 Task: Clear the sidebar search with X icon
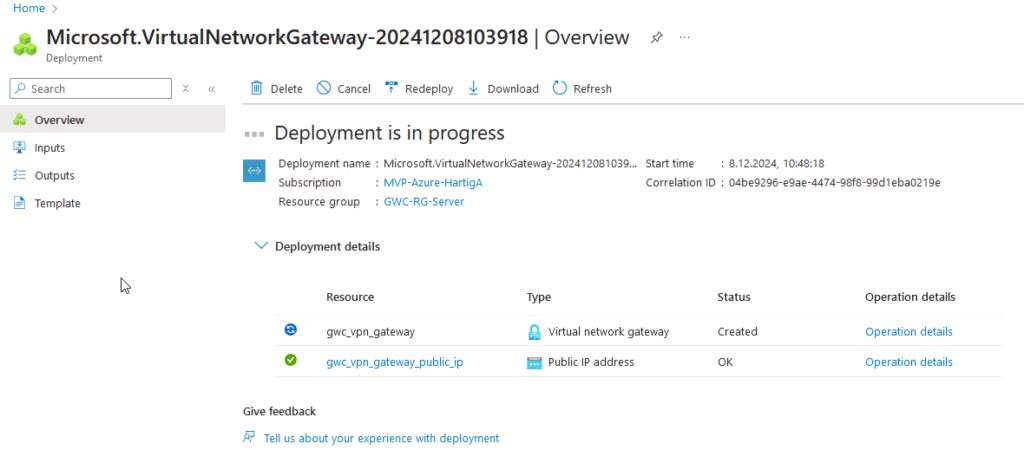185,89
